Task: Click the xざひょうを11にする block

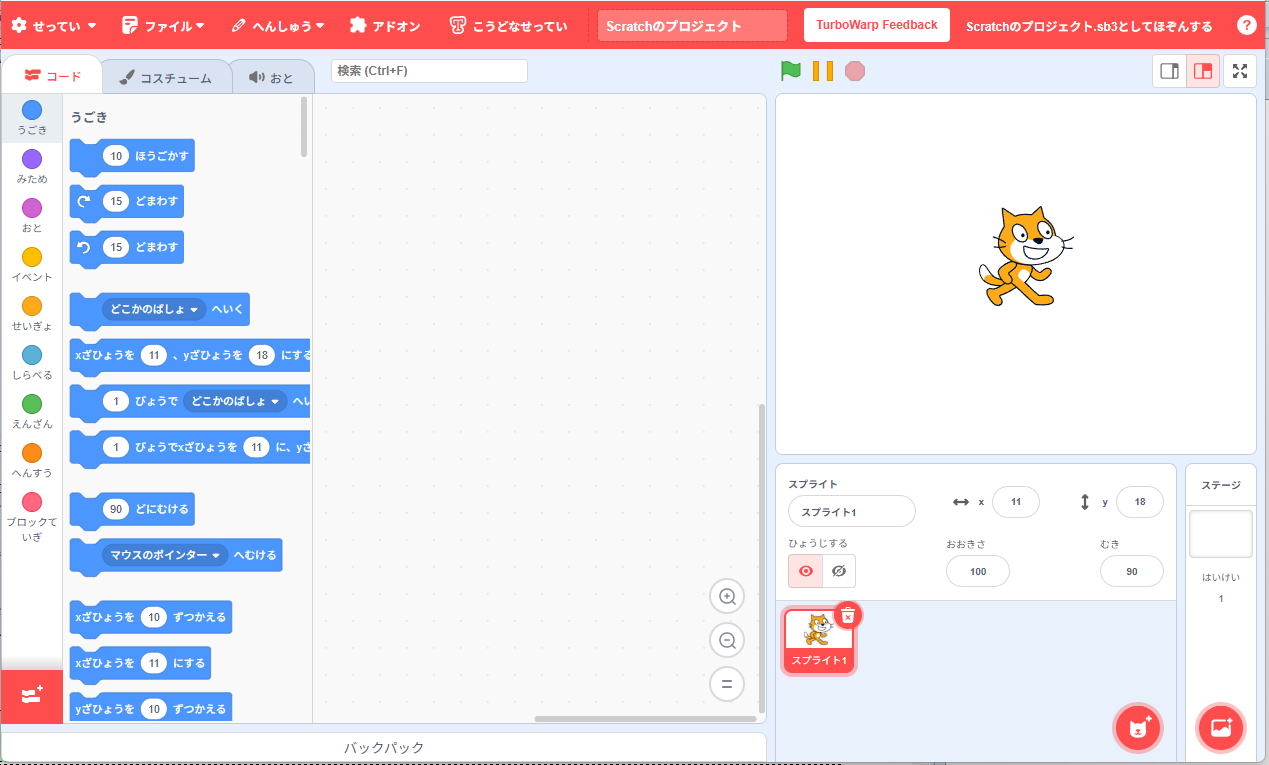Action: click(x=140, y=664)
